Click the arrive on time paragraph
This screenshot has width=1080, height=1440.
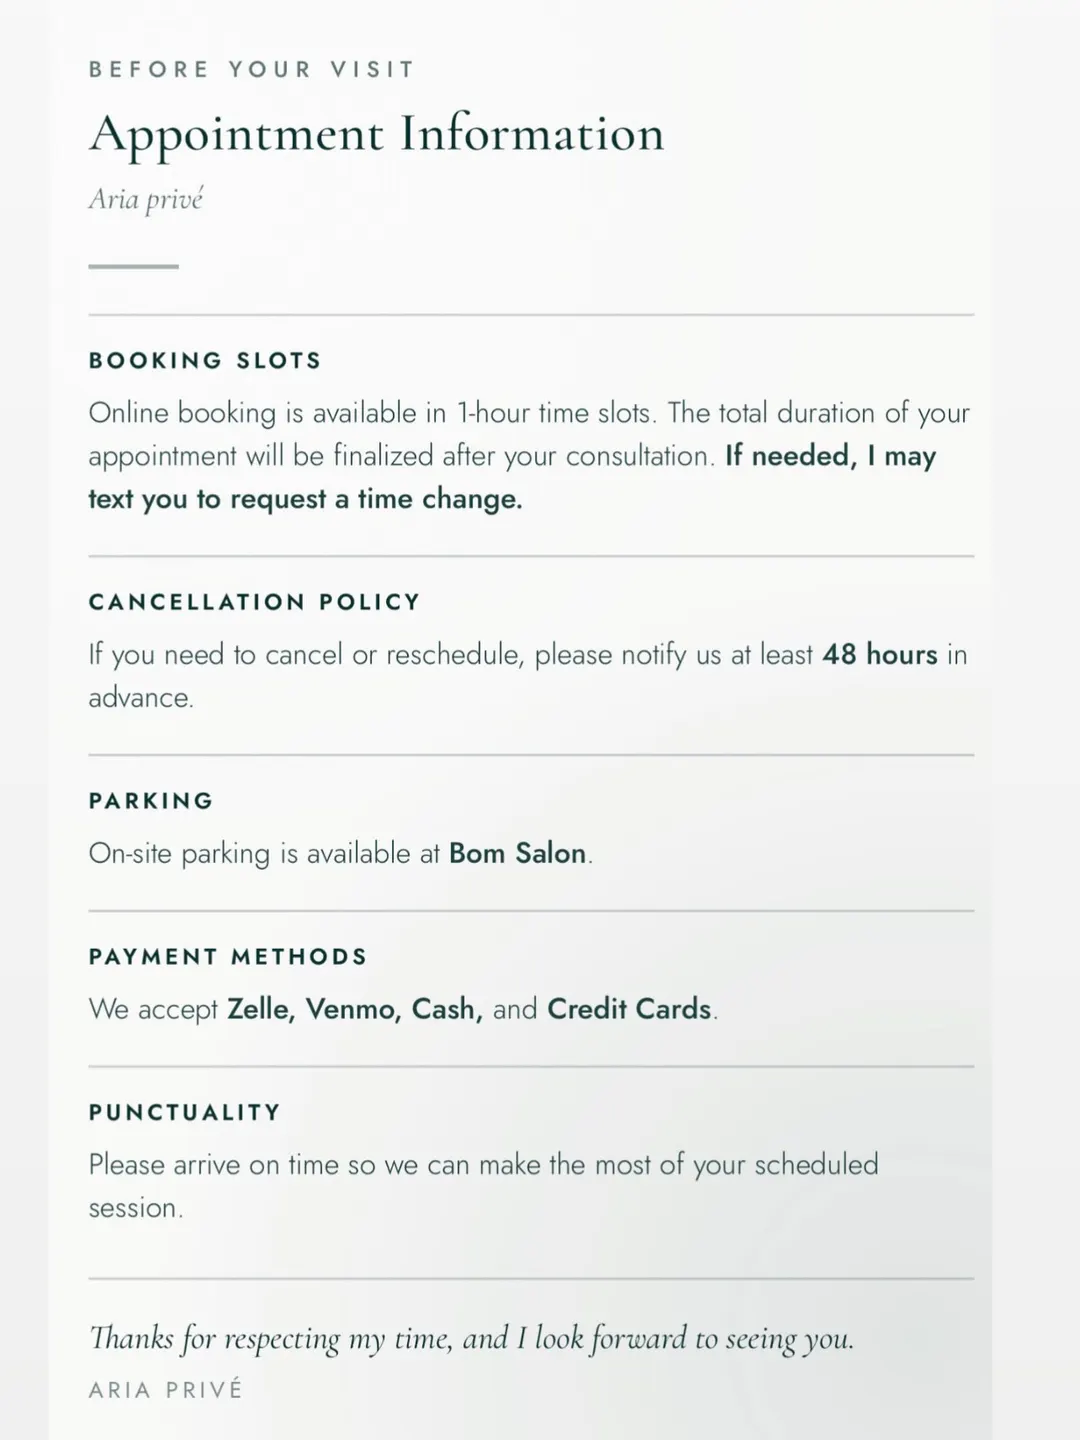click(x=484, y=1186)
